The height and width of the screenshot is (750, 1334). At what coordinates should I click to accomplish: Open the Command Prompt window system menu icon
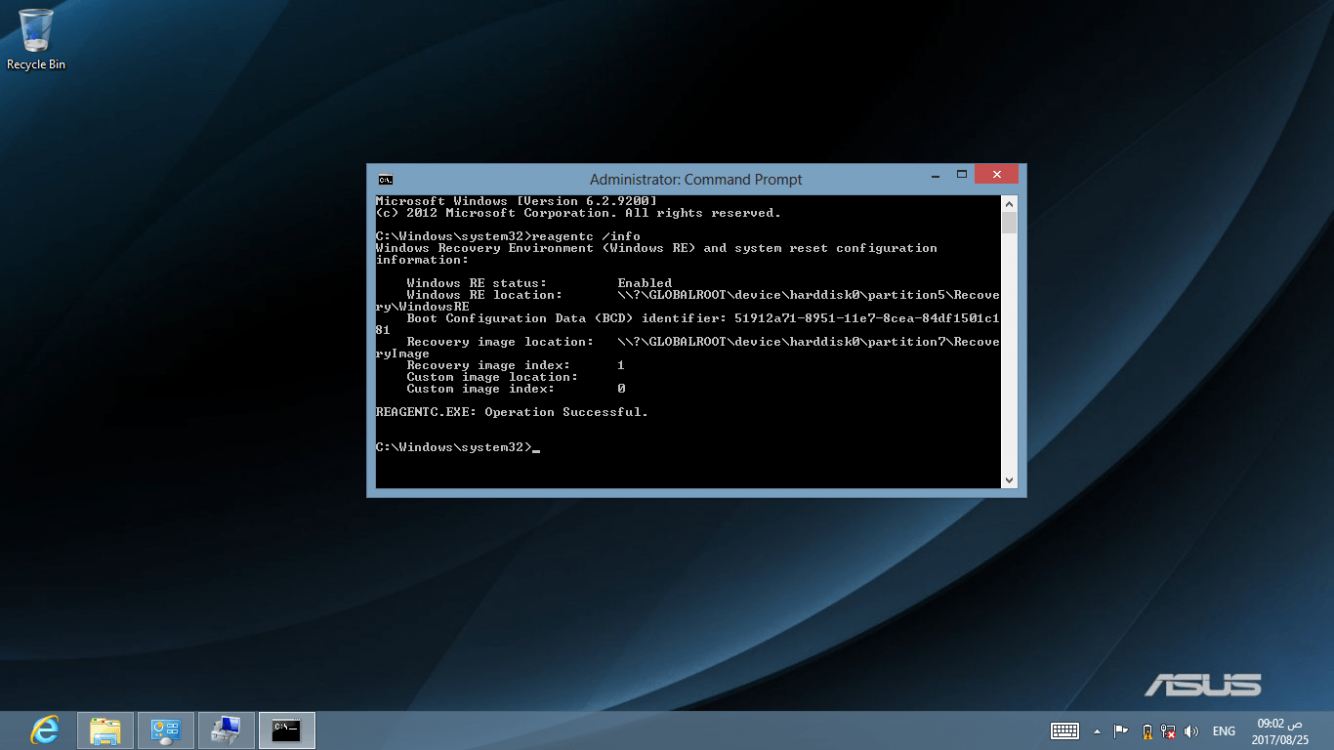click(x=385, y=180)
